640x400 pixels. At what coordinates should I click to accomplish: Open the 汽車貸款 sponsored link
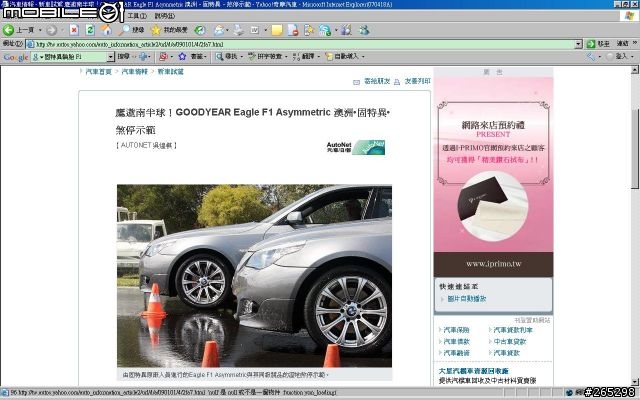tap(507, 353)
